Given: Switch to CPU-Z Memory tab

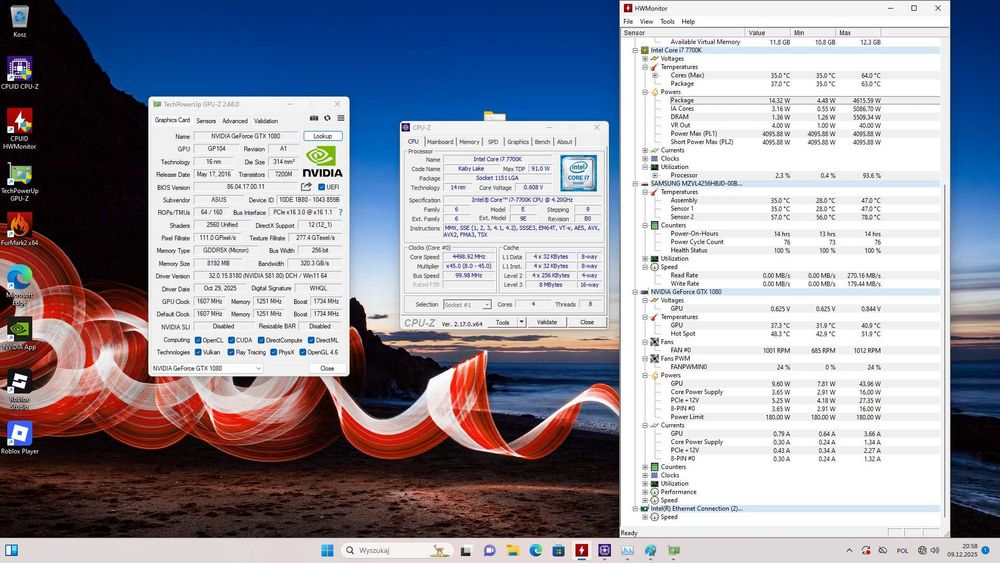Looking at the screenshot, I should click(x=469, y=142).
